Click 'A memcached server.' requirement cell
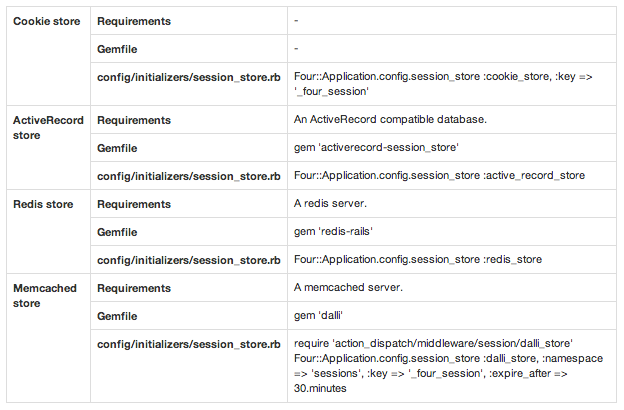Screen dimensions: 624x410 [348, 287]
